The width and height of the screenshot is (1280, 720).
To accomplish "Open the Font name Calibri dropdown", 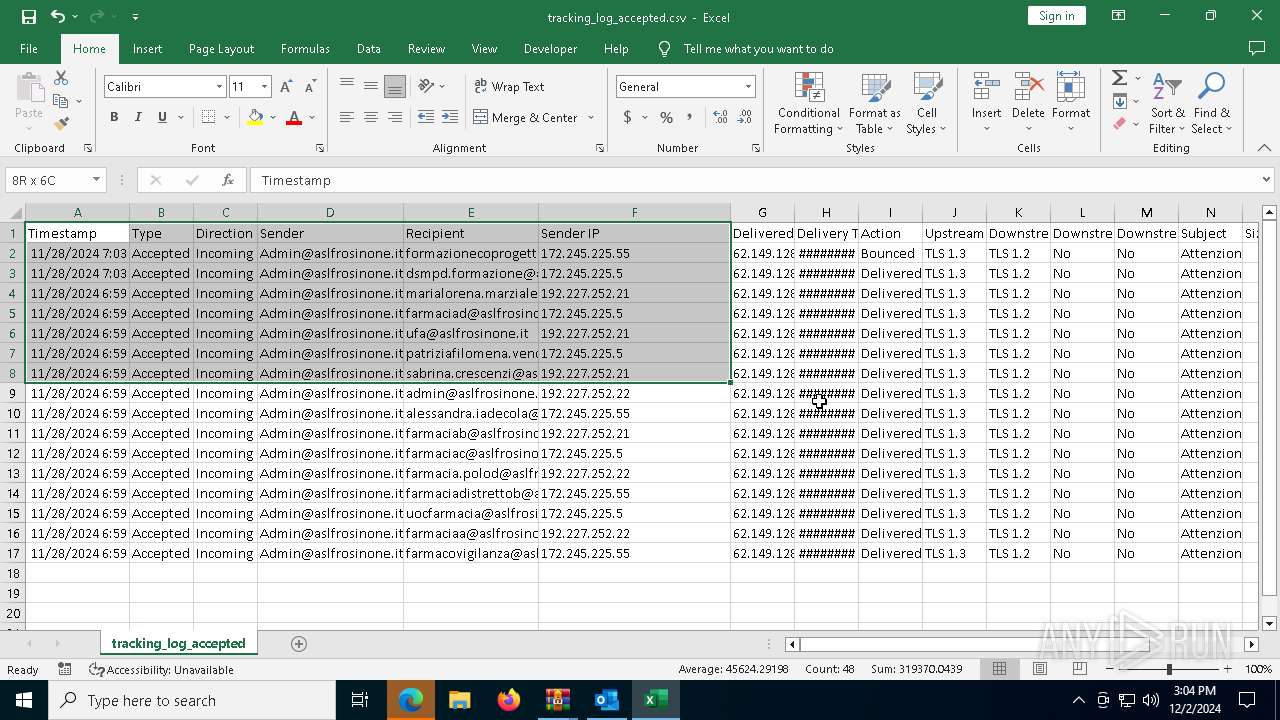I will tap(219, 87).
